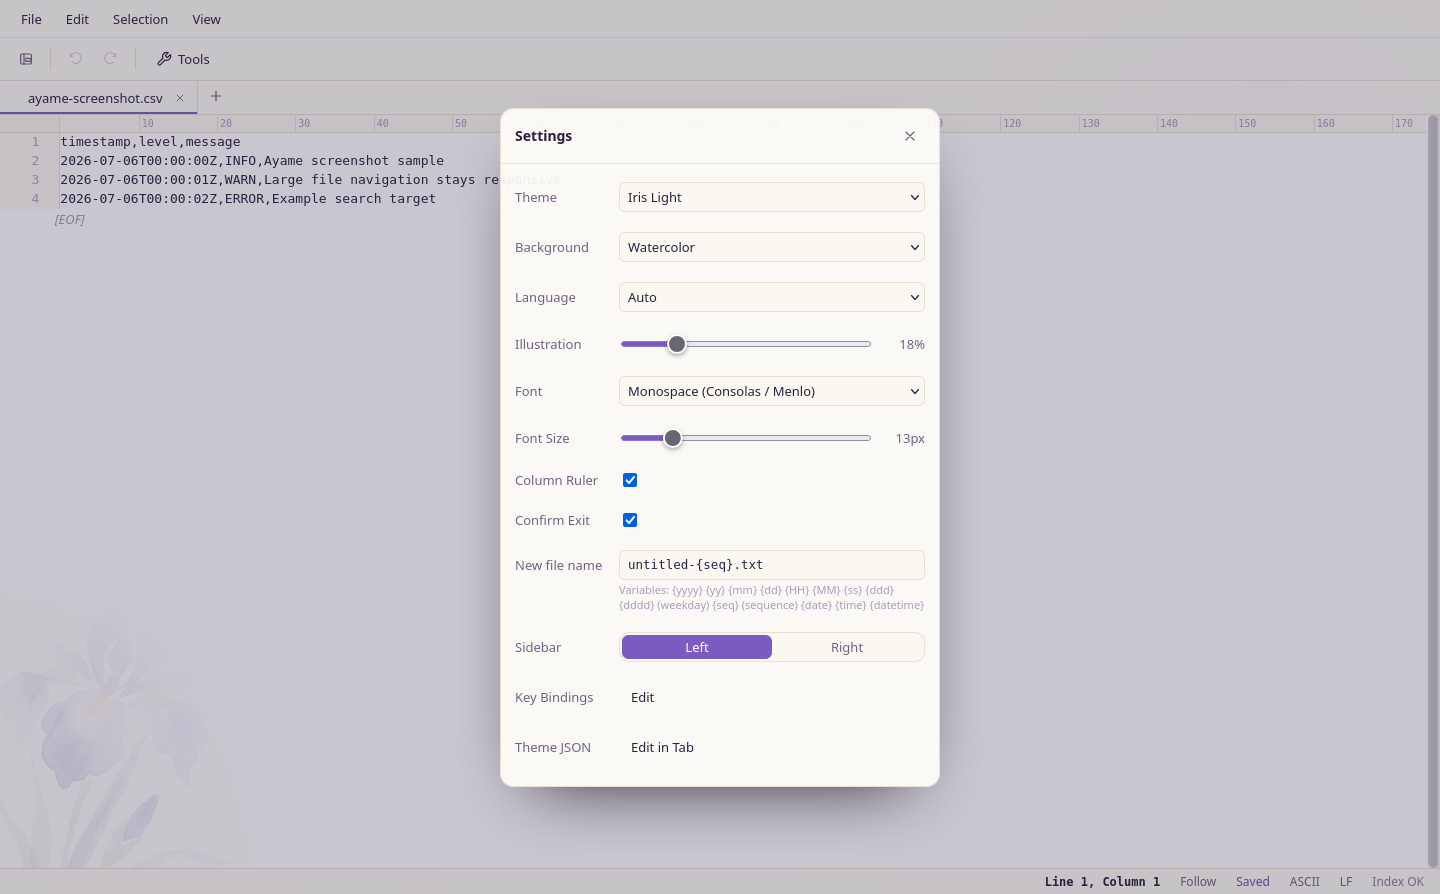
Task: Close the Settings dialog
Action: (910, 136)
